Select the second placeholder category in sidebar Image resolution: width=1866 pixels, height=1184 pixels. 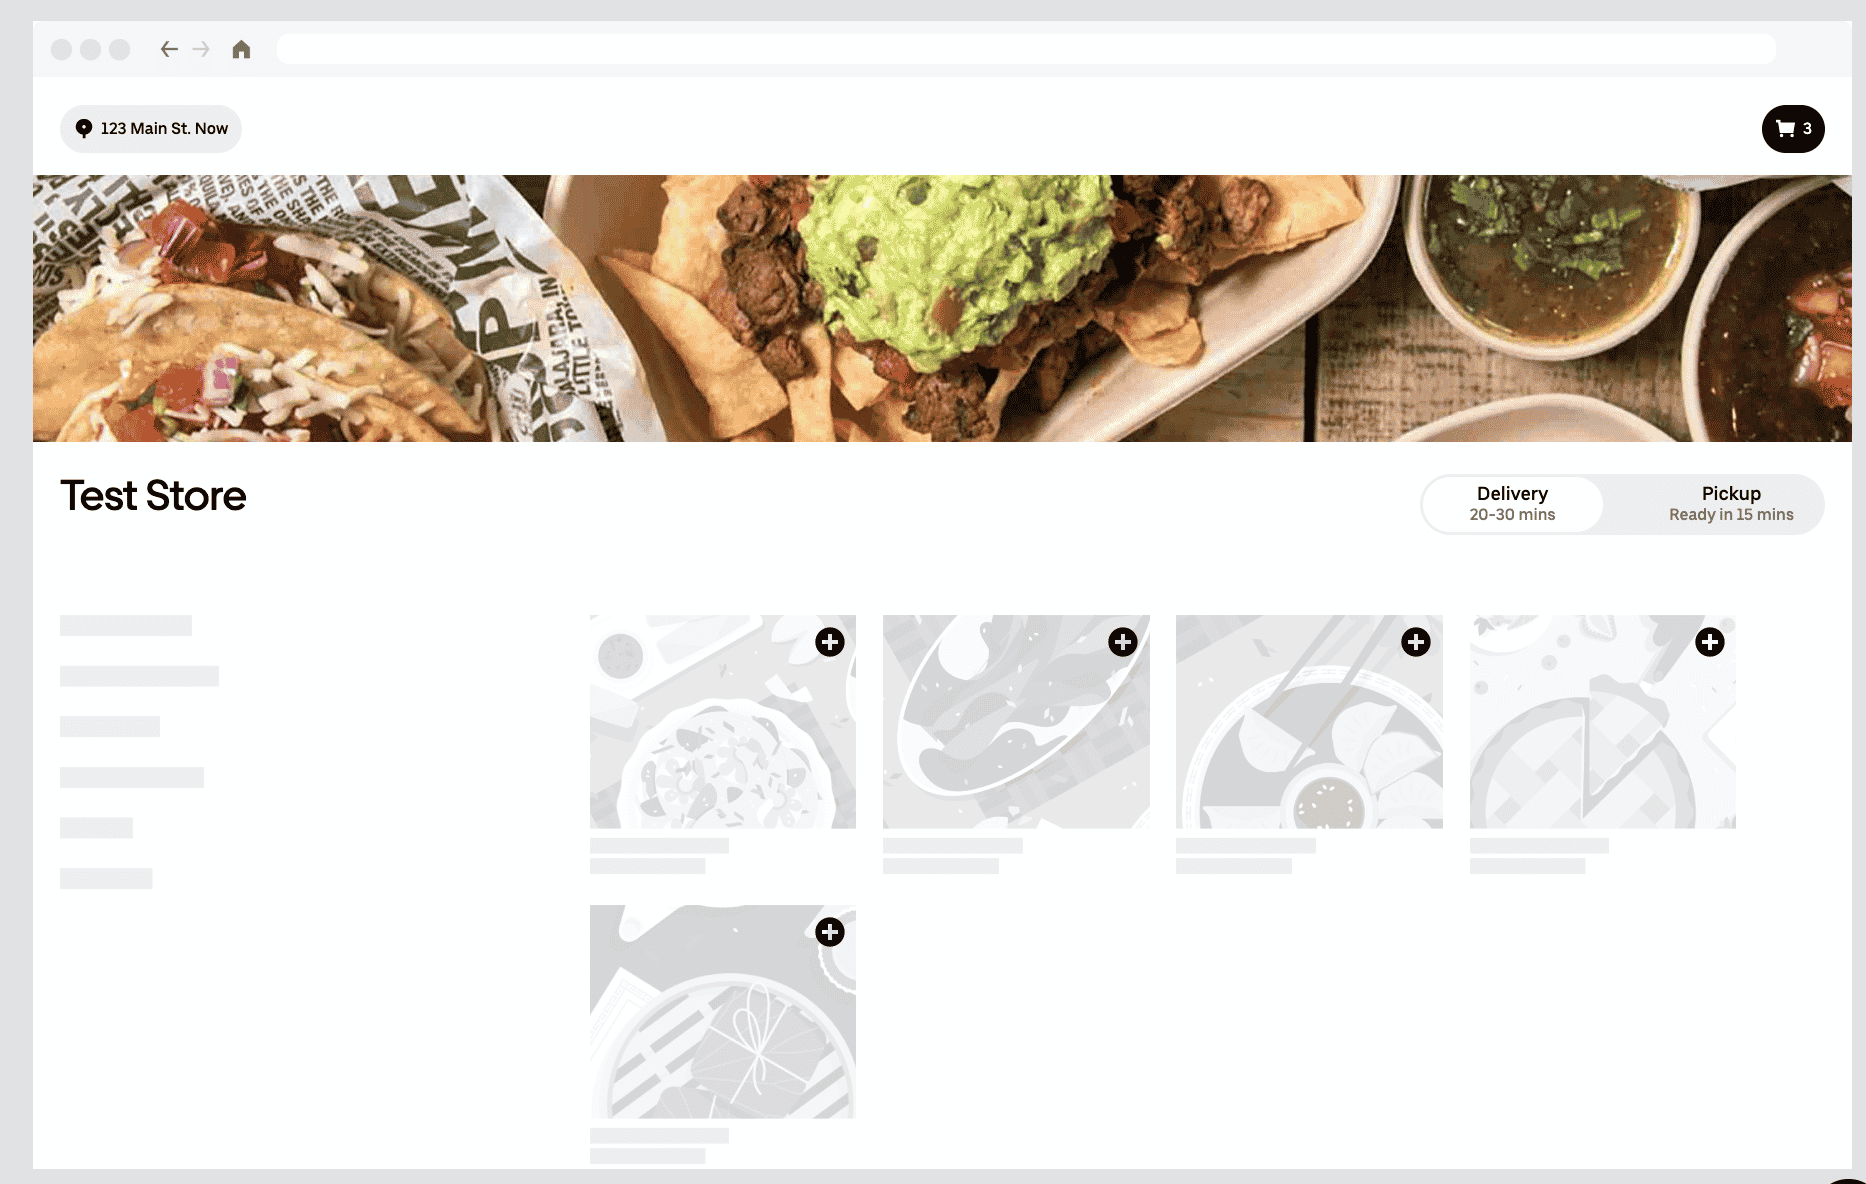[139, 676]
